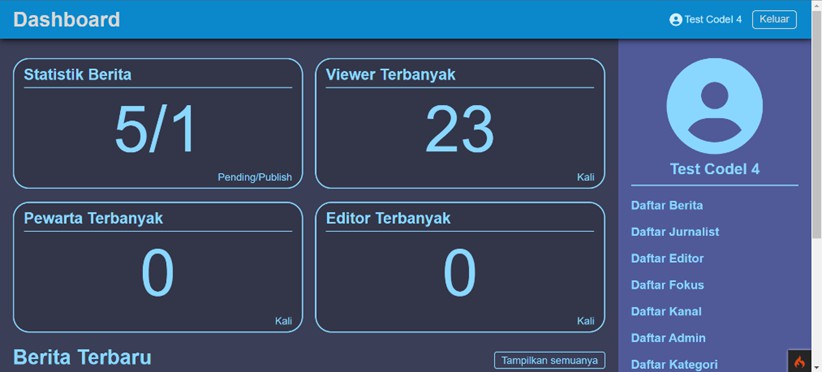Click the 0 value in Pewarta Terbanyak

point(157,273)
